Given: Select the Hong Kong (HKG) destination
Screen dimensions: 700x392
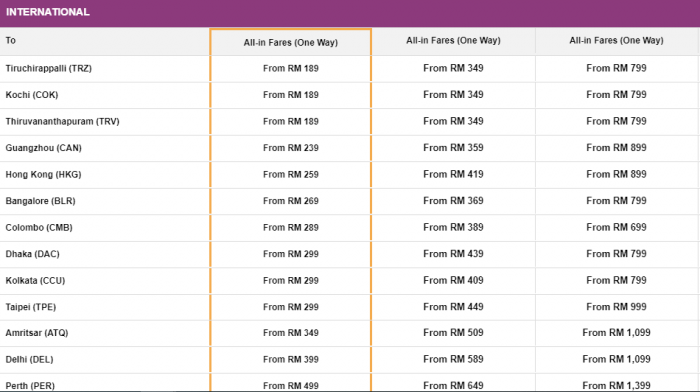Looking at the screenshot, I should coord(43,175).
